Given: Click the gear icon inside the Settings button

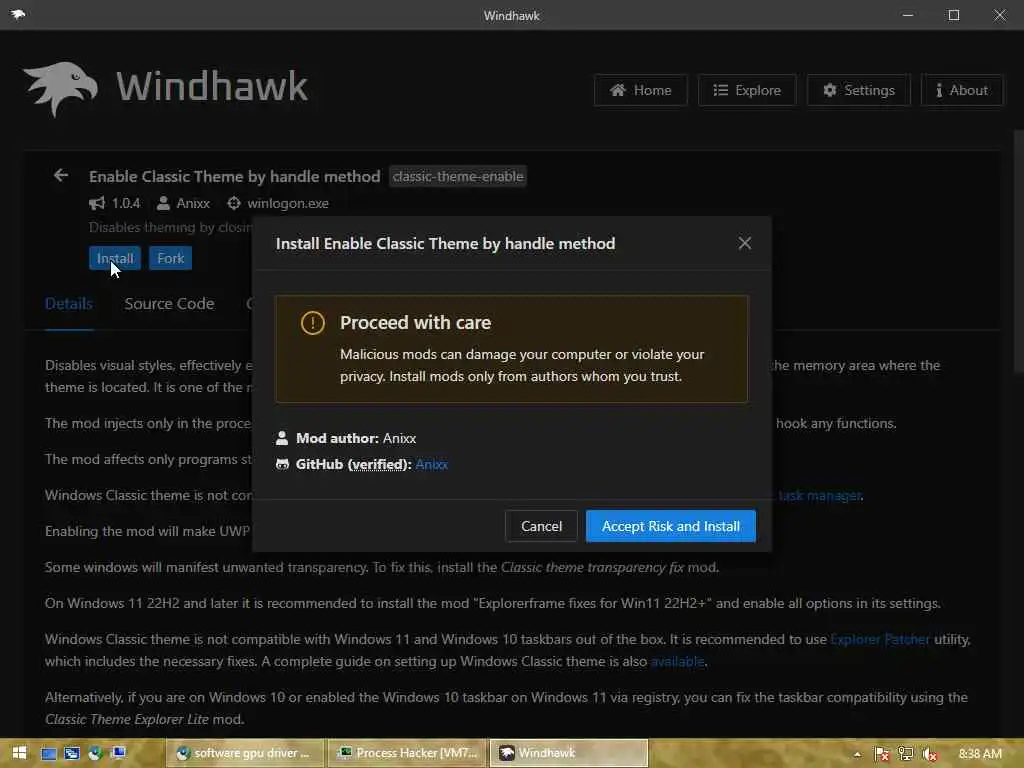Looking at the screenshot, I should tap(829, 90).
